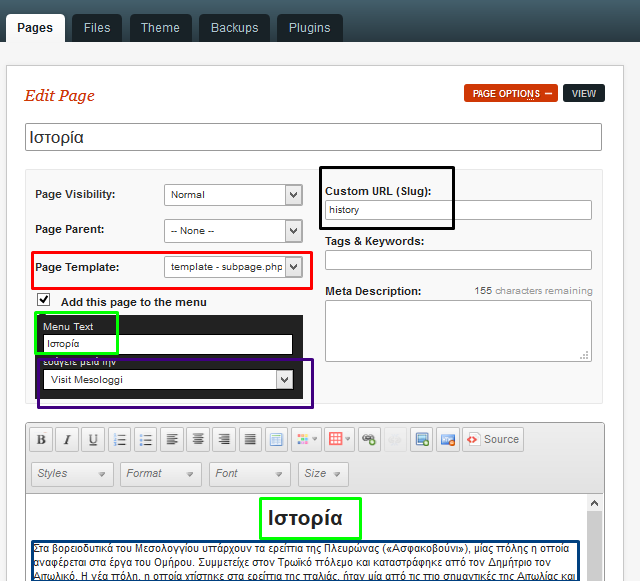The width and height of the screenshot is (640, 581).
Task: Switch to the Theme tab
Action: [160, 28]
